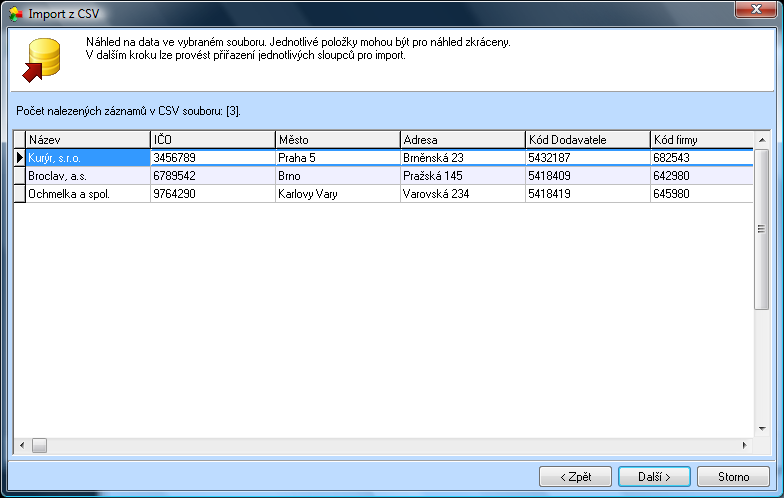784x498 pixels.
Task: Click the app icon in title bar
Action: click(x=16, y=14)
